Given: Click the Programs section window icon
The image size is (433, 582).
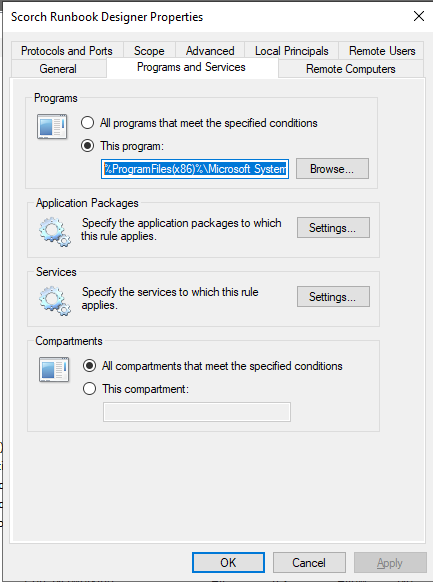Looking at the screenshot, I should pos(52,126).
